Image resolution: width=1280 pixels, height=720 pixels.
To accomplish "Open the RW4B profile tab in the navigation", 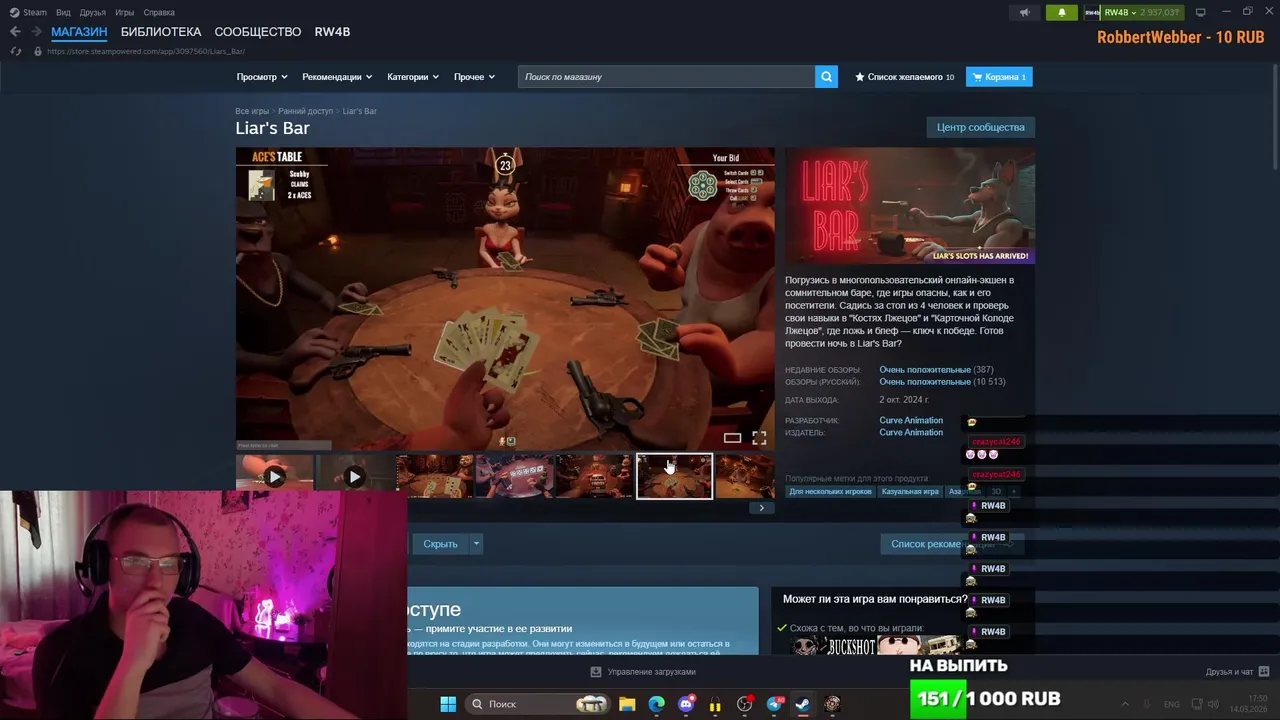I will tap(332, 32).
